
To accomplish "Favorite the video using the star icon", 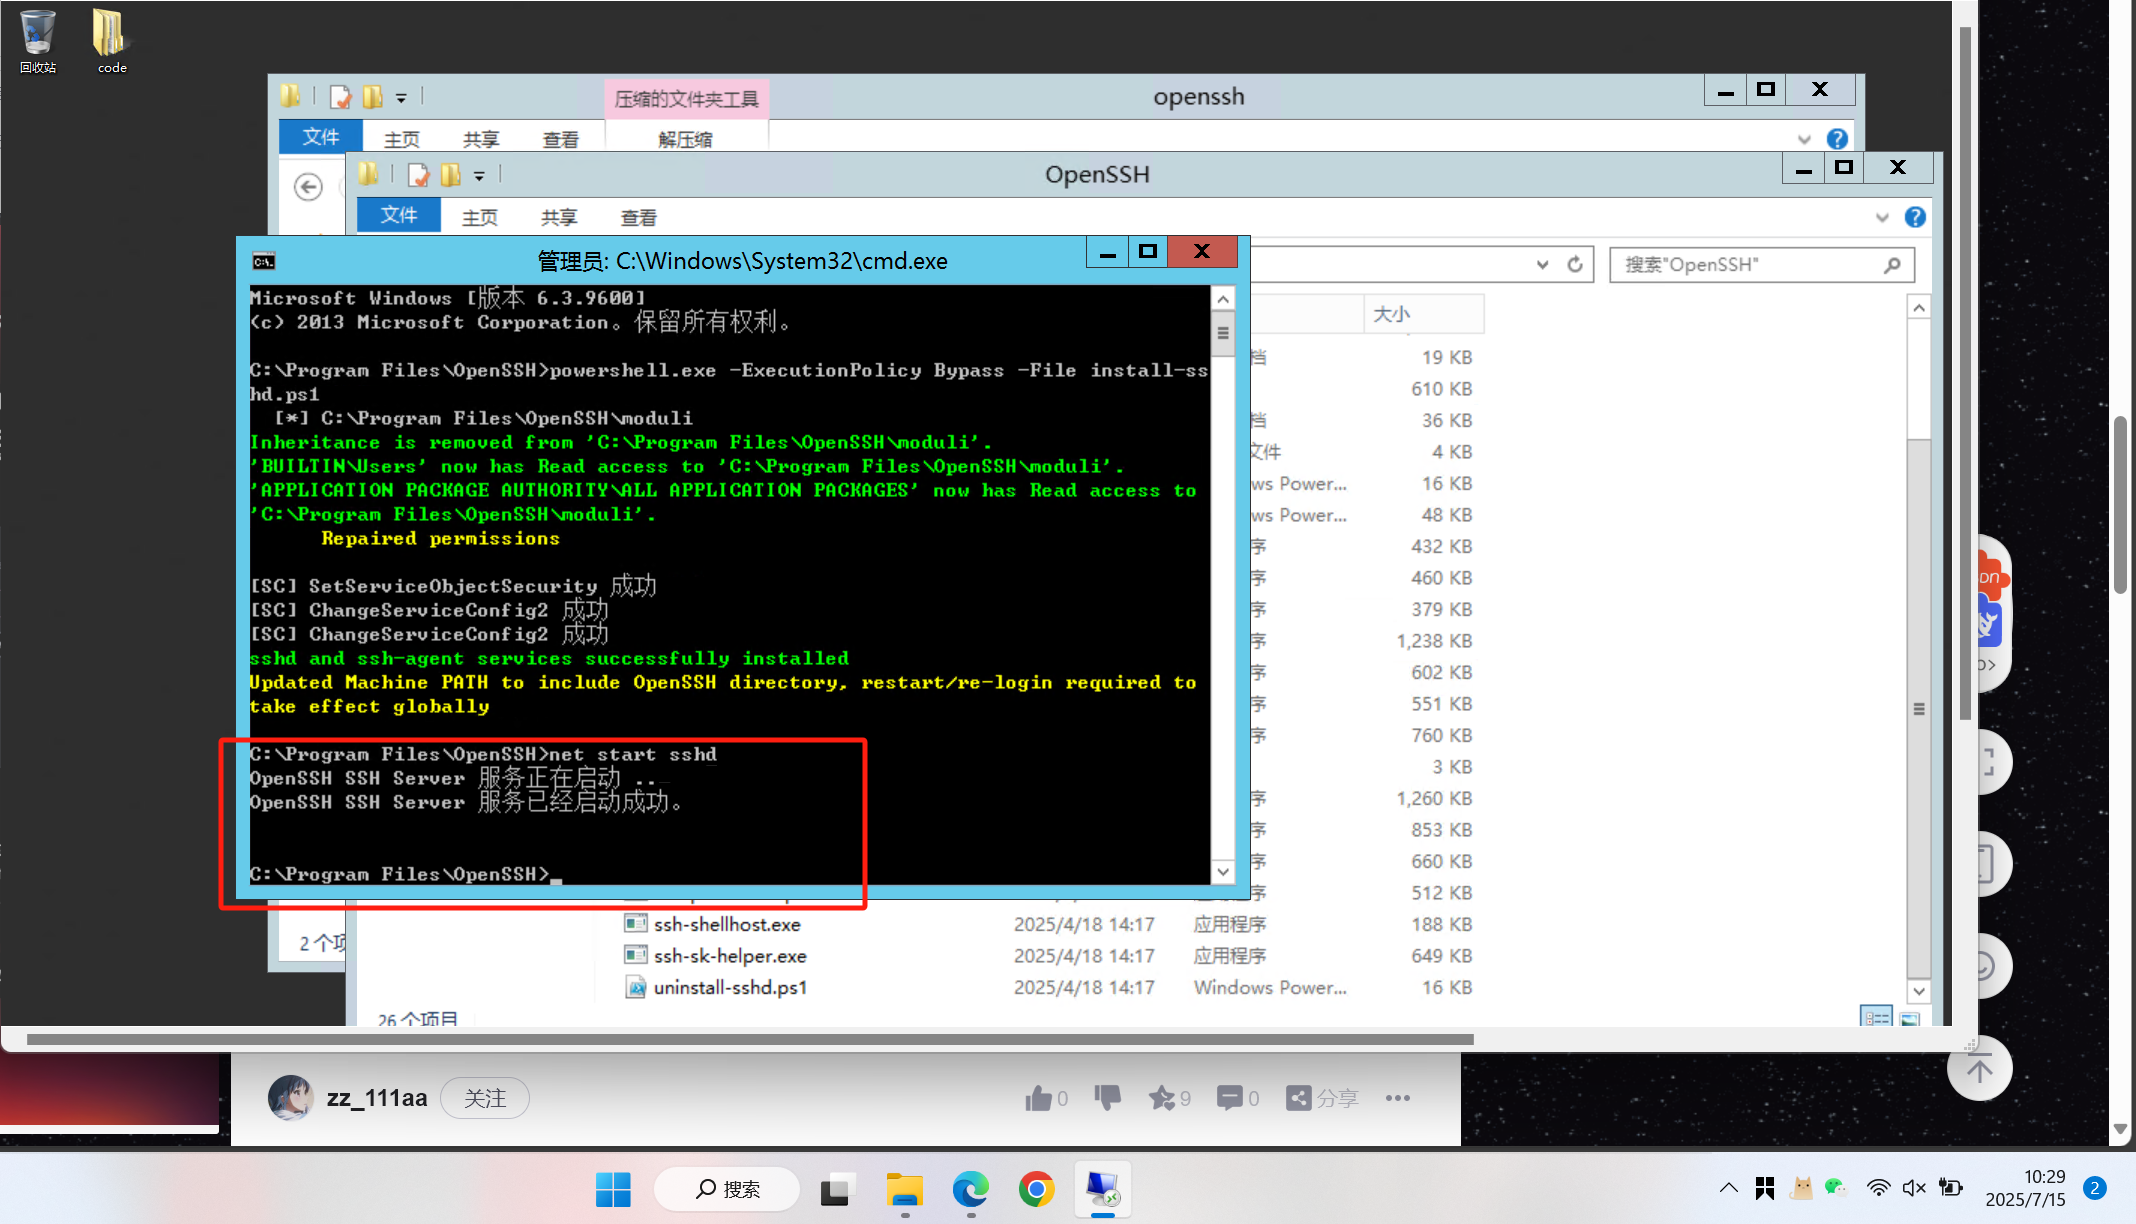I will tap(1164, 1097).
